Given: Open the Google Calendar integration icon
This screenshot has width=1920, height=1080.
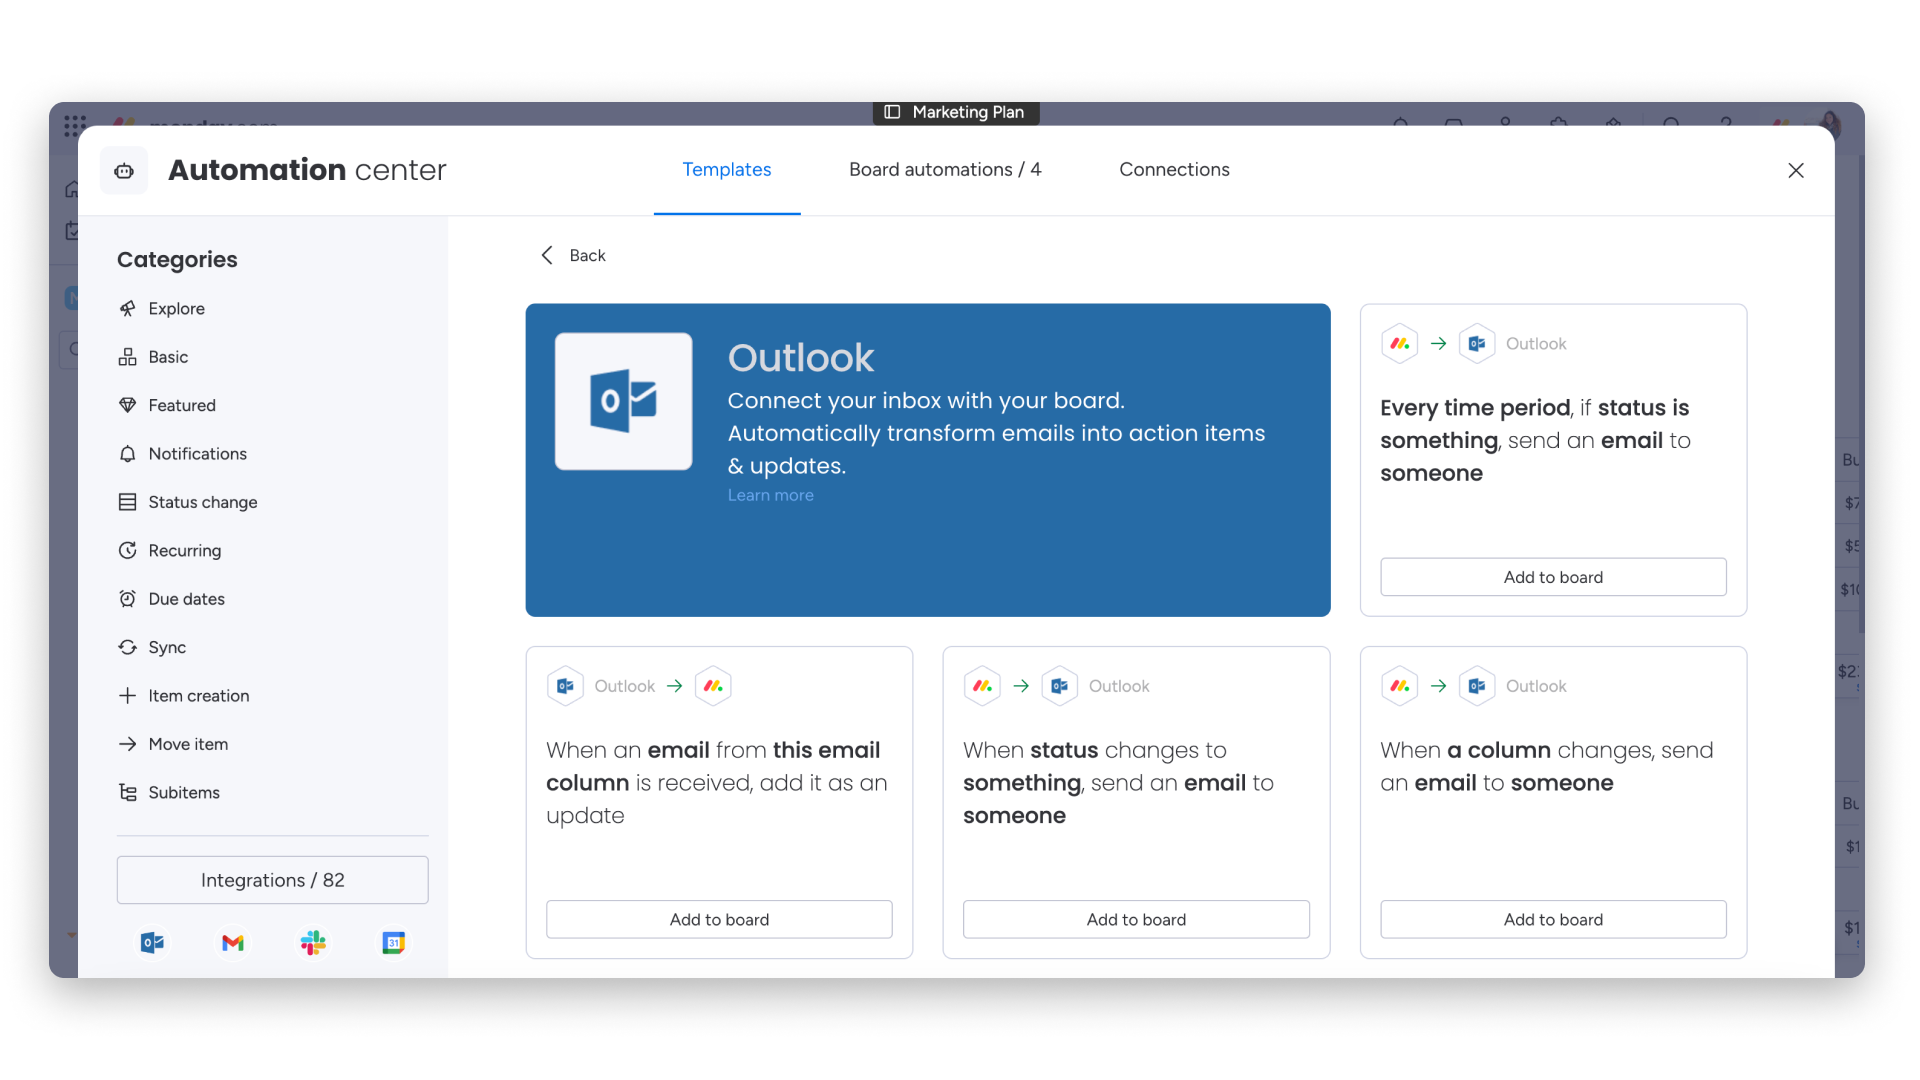Looking at the screenshot, I should (393, 942).
